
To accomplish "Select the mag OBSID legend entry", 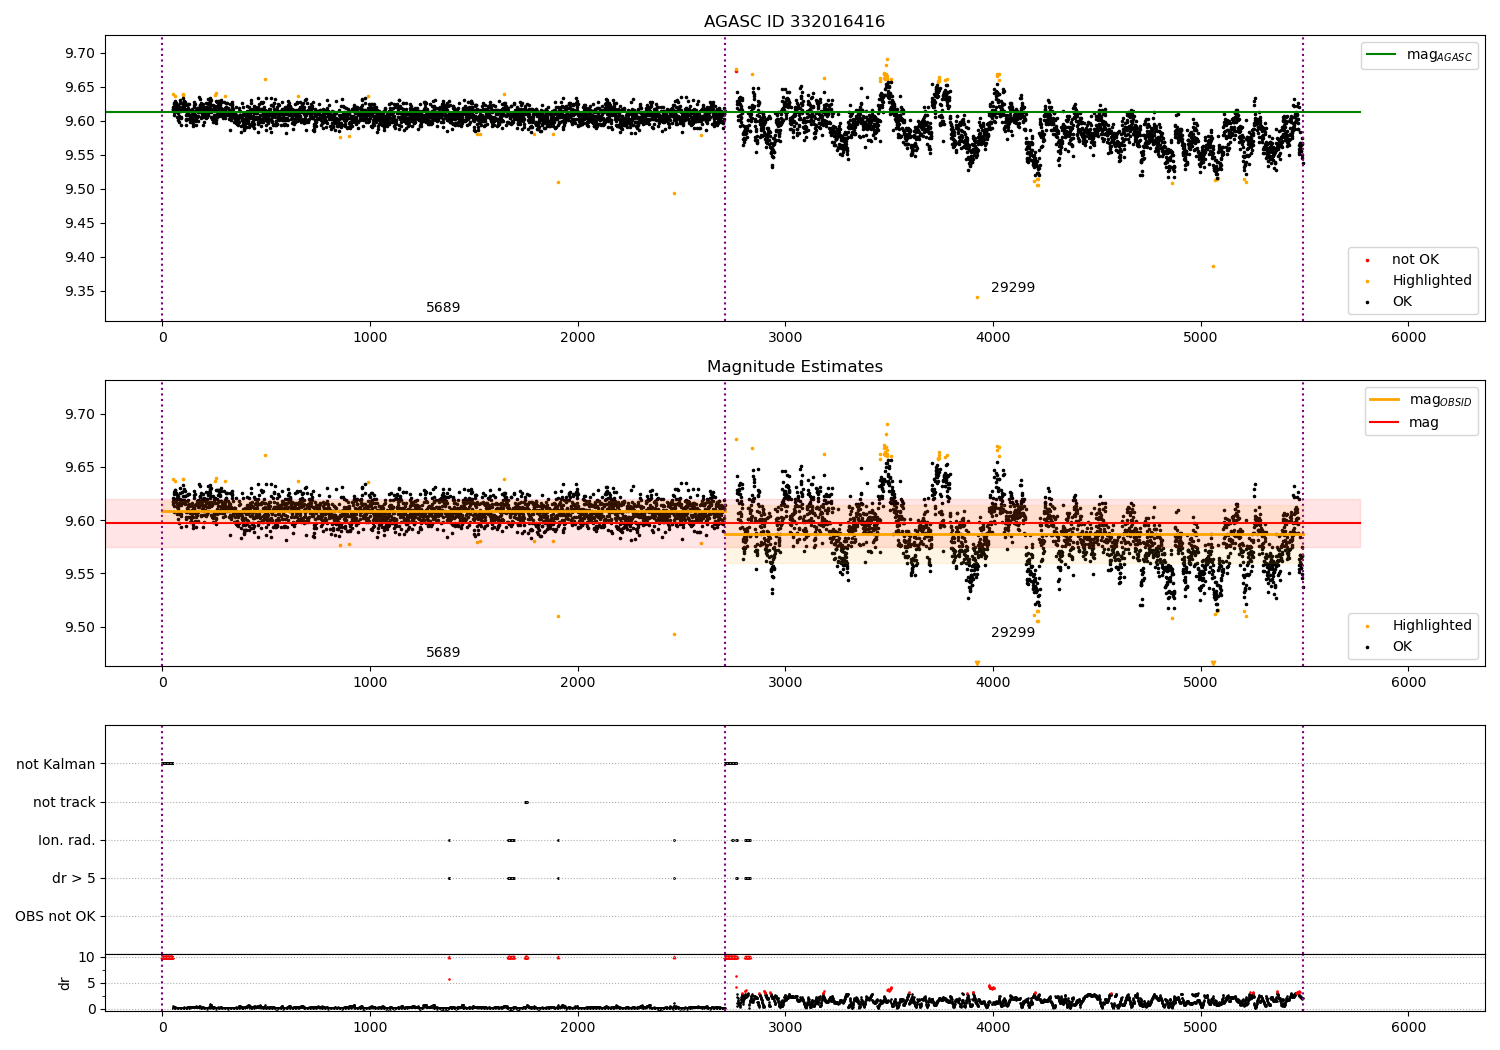I will click(x=1421, y=400).
